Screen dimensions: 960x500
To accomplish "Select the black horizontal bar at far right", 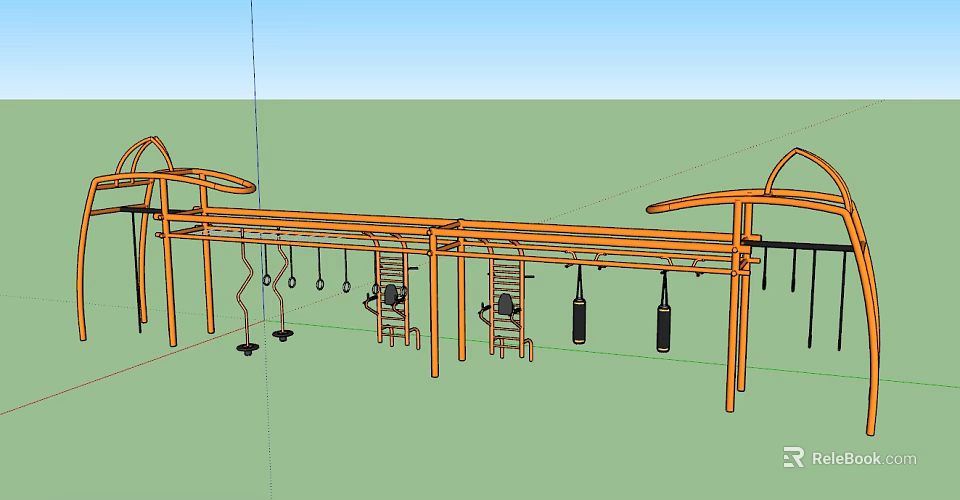I will 798,246.
